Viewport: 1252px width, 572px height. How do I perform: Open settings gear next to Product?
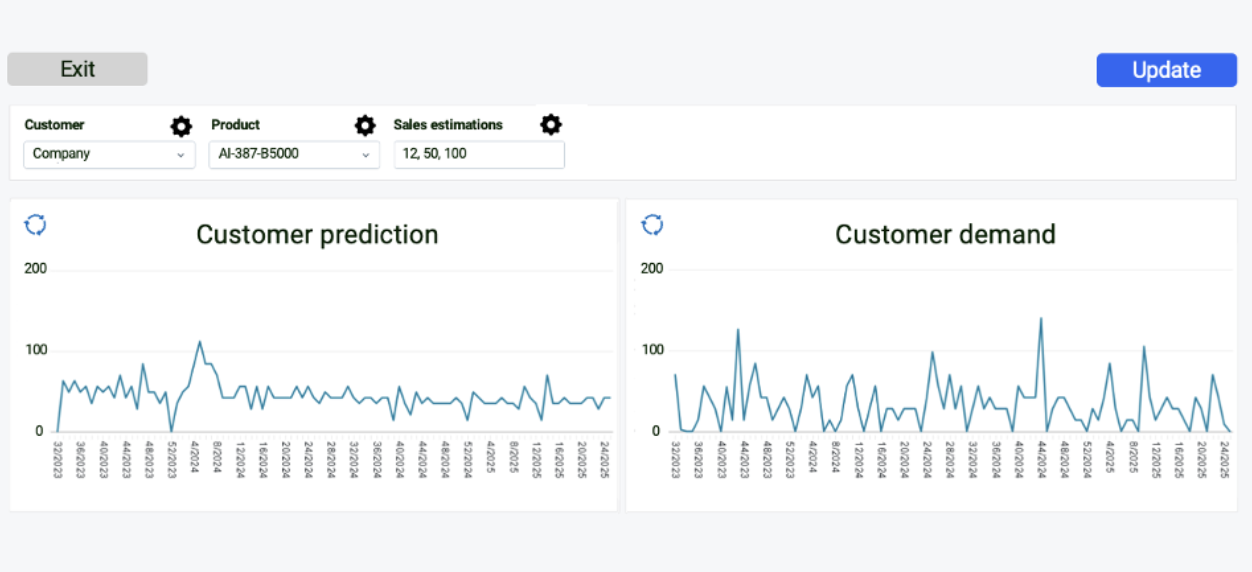(365, 126)
